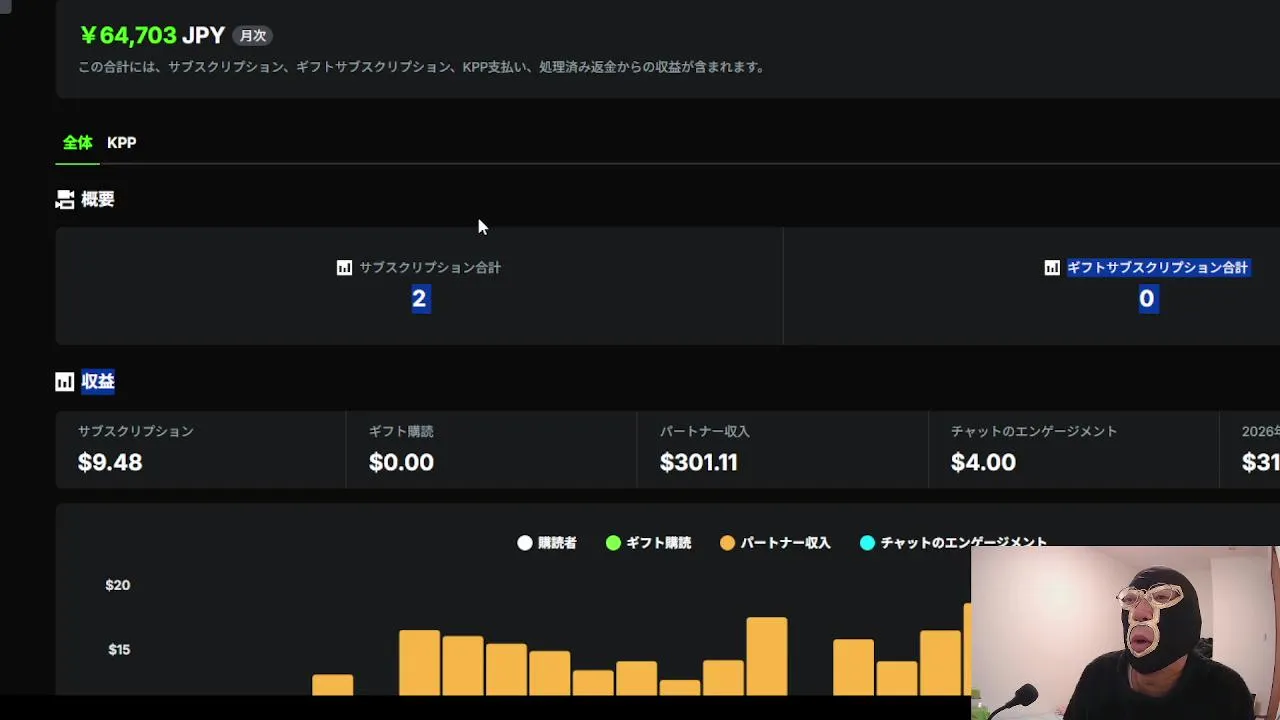Screen dimensions: 1280x720
Task: Click the 収益 section chart icon
Action: click(65, 382)
